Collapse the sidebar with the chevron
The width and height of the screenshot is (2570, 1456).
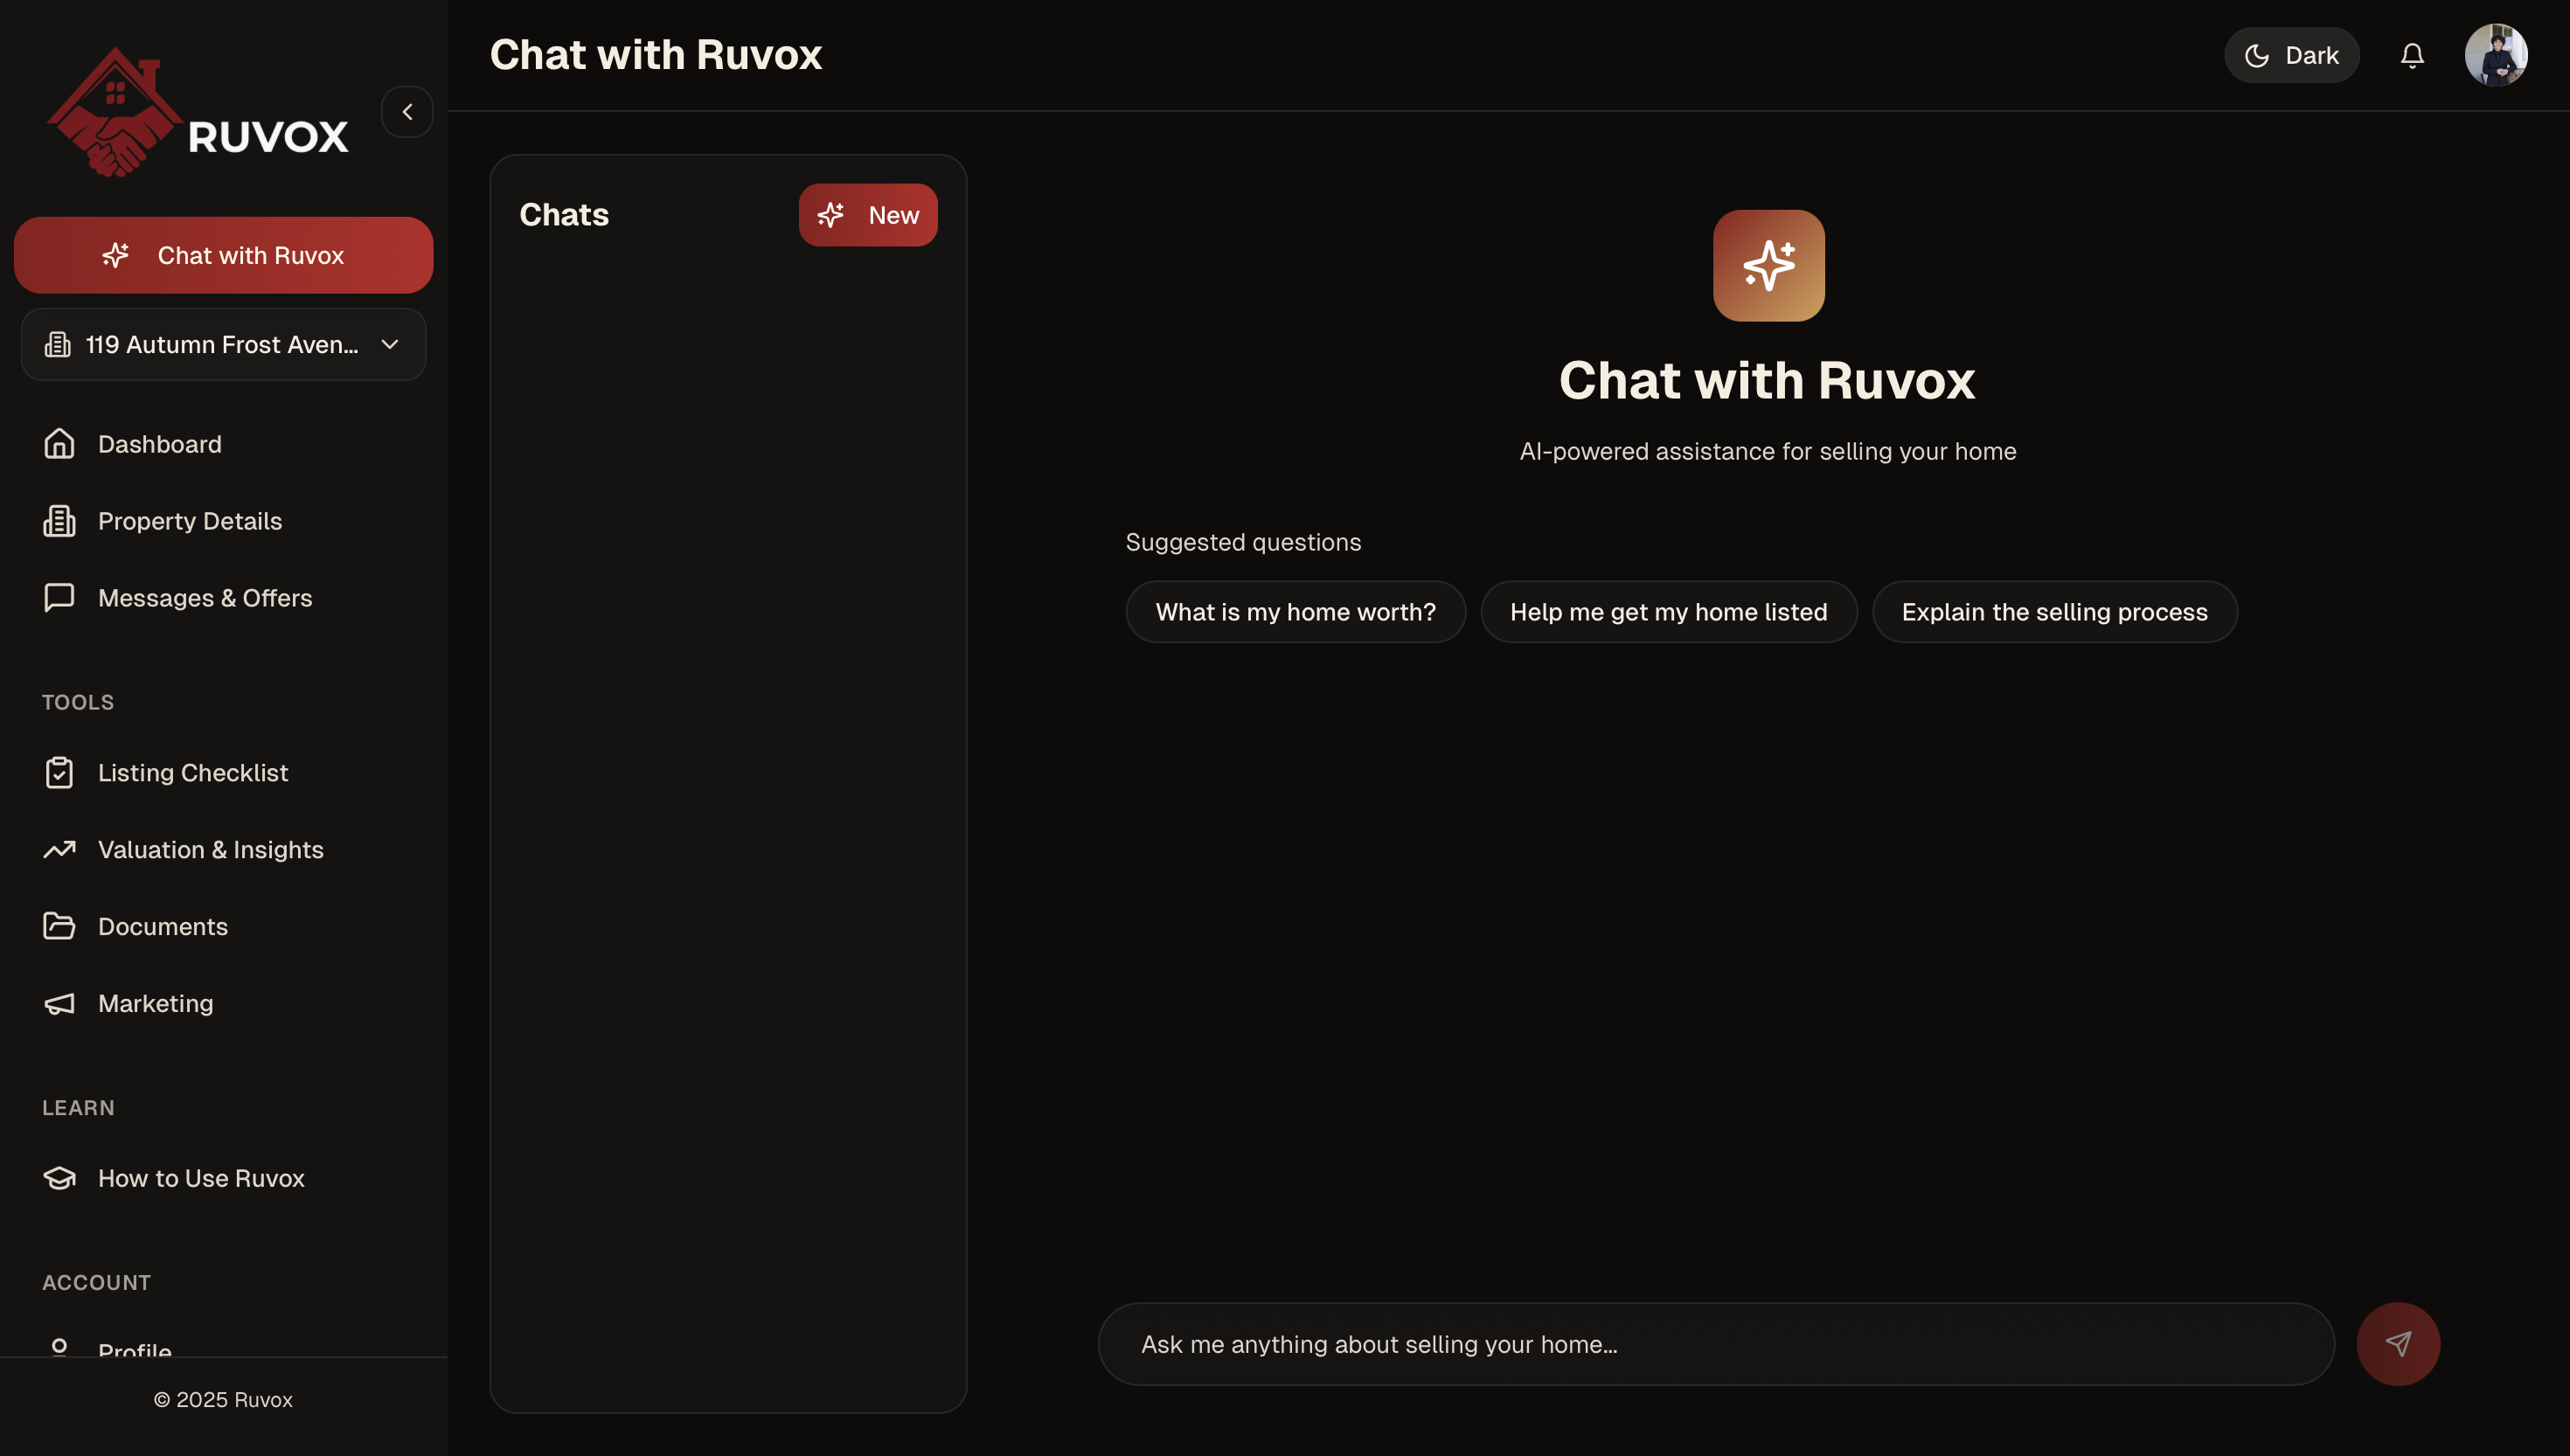[407, 111]
